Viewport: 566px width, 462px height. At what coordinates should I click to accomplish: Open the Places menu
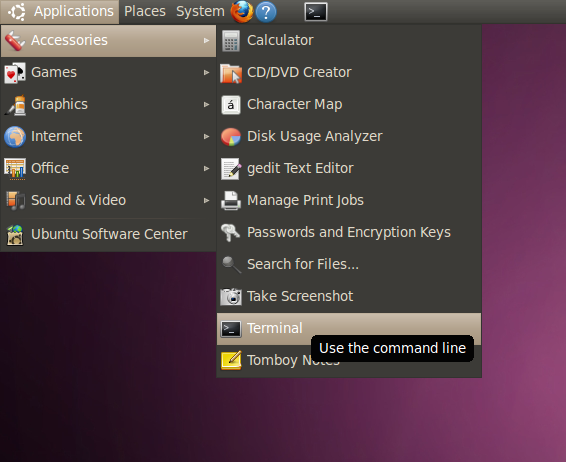pyautogui.click(x=145, y=12)
